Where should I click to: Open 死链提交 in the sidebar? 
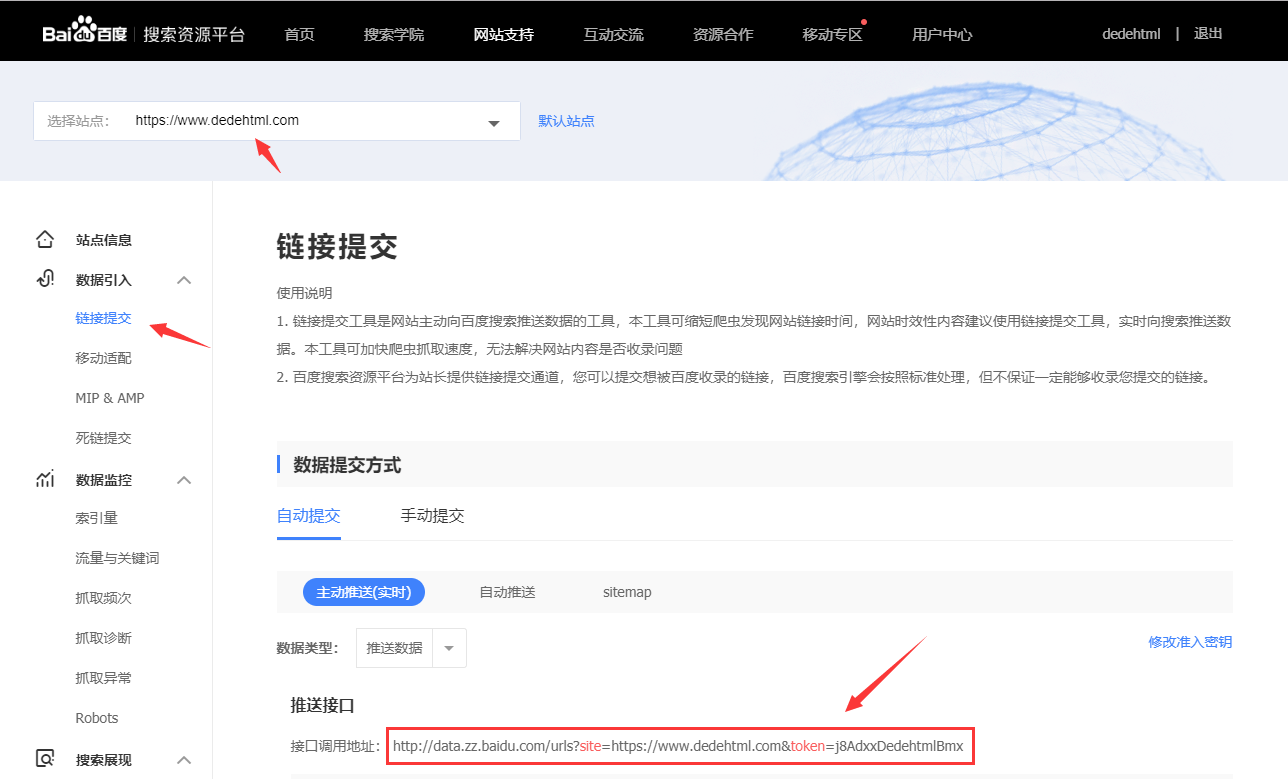click(x=103, y=438)
